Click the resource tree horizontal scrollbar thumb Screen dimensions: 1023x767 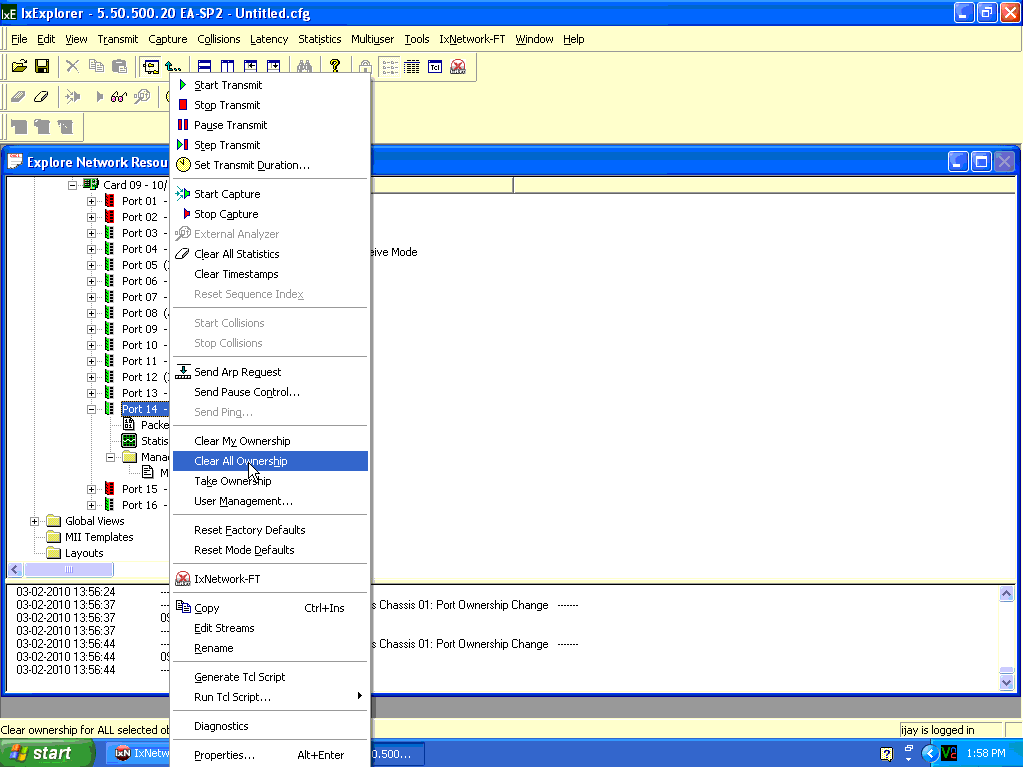click(x=69, y=569)
